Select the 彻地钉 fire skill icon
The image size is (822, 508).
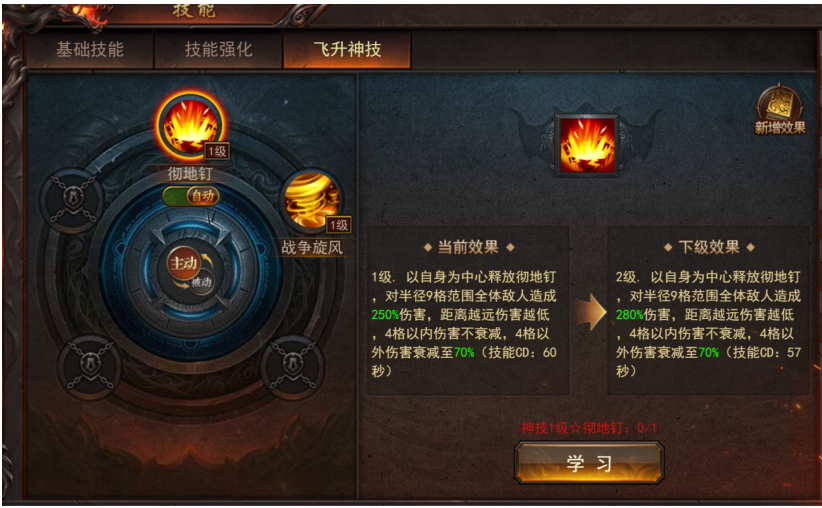[190, 125]
